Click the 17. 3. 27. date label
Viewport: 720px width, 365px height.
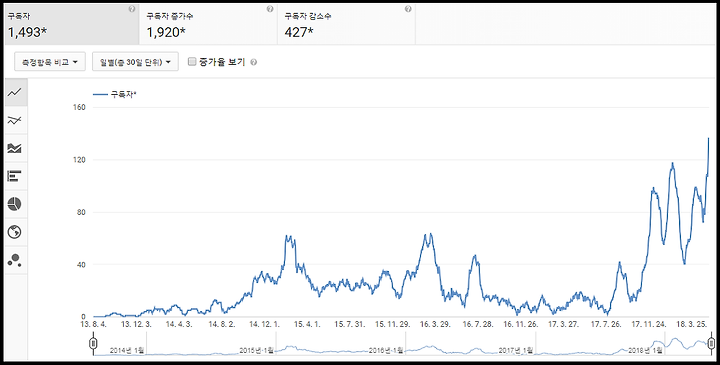(563, 324)
